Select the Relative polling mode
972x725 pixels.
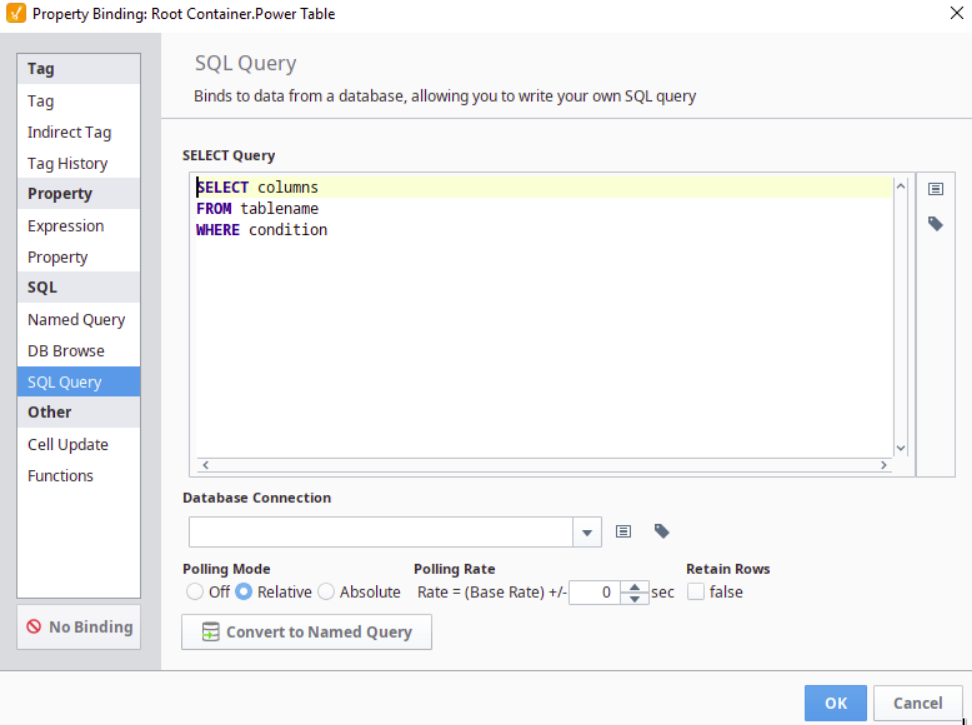point(243,592)
